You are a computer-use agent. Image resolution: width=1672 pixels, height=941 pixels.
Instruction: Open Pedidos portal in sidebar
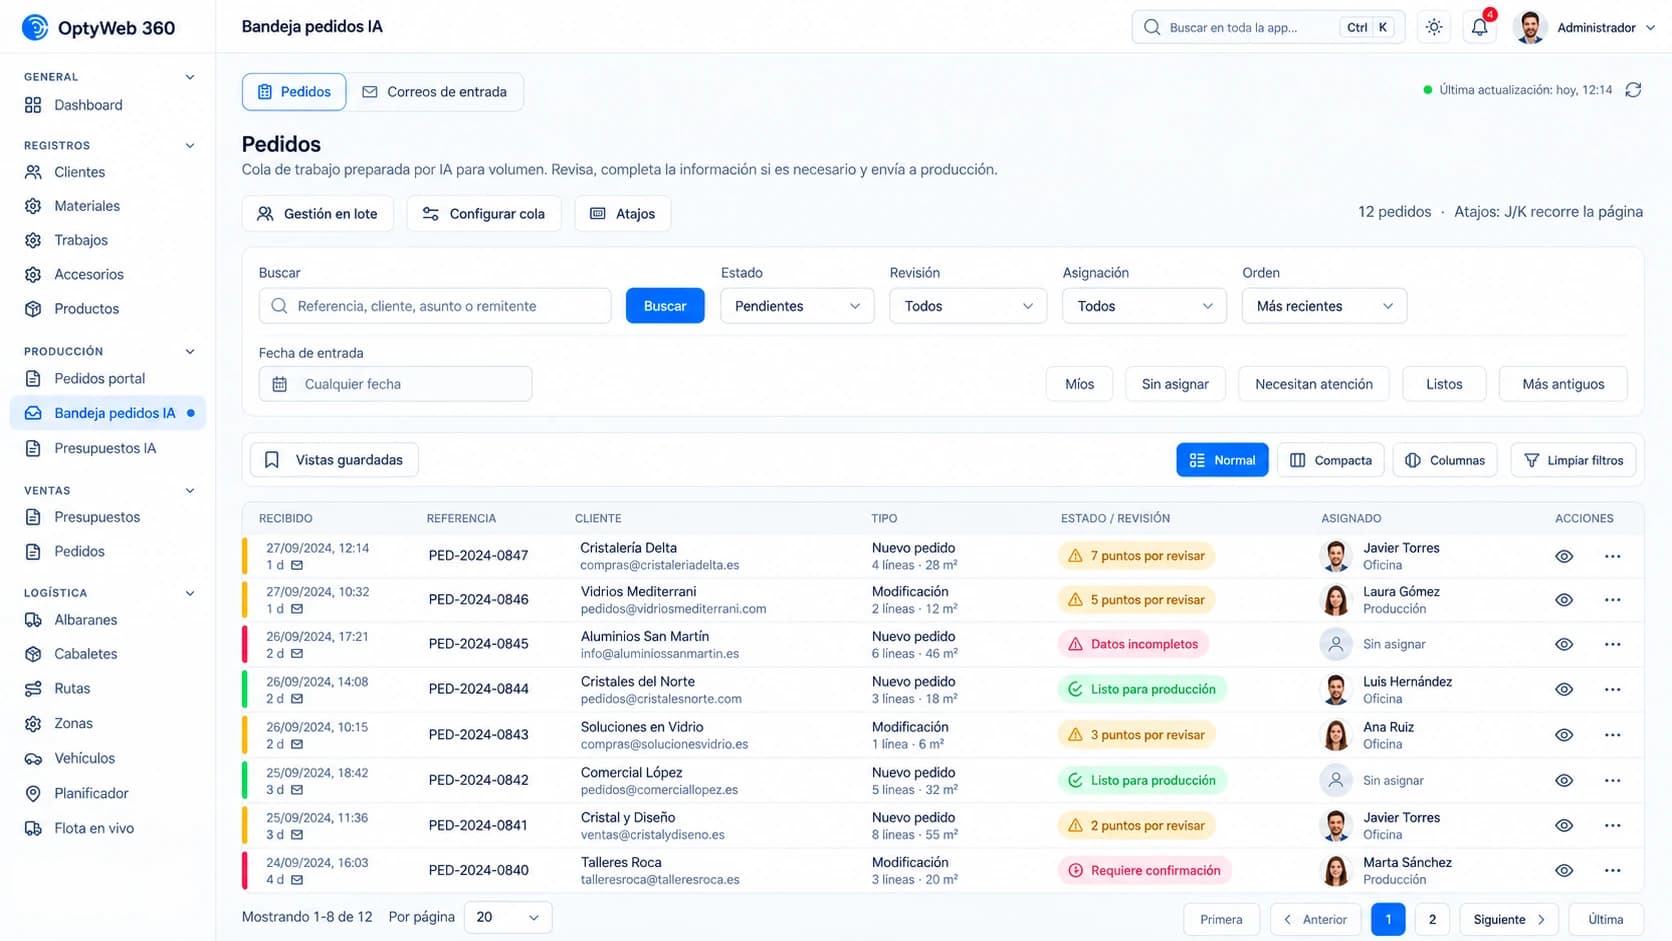point(99,378)
